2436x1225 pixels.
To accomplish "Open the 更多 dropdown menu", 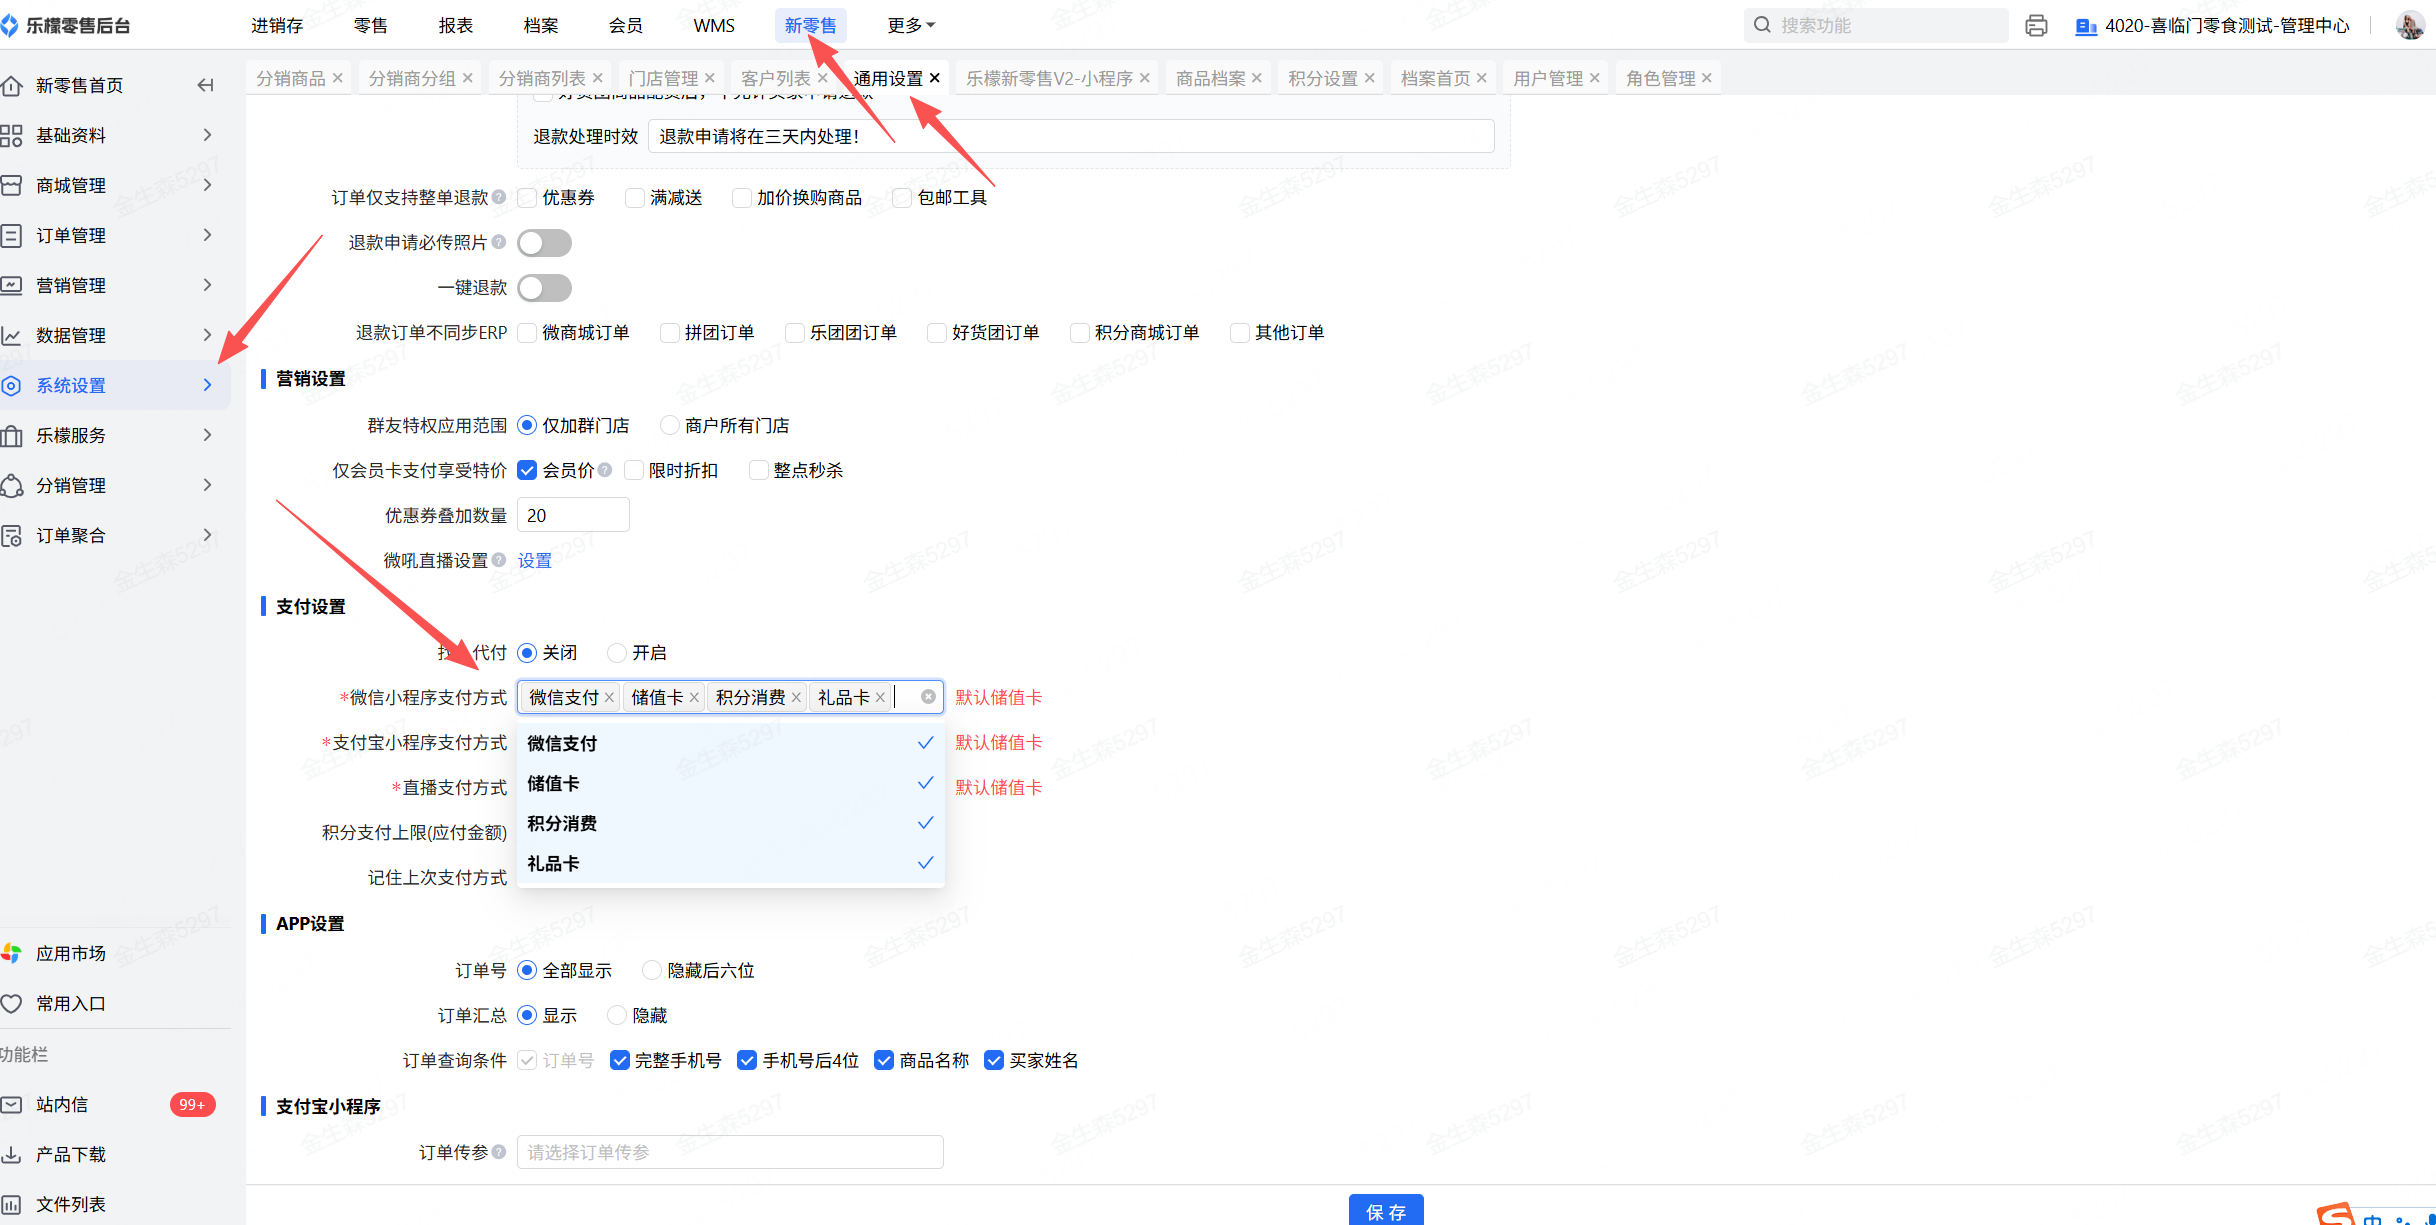I will tap(910, 26).
